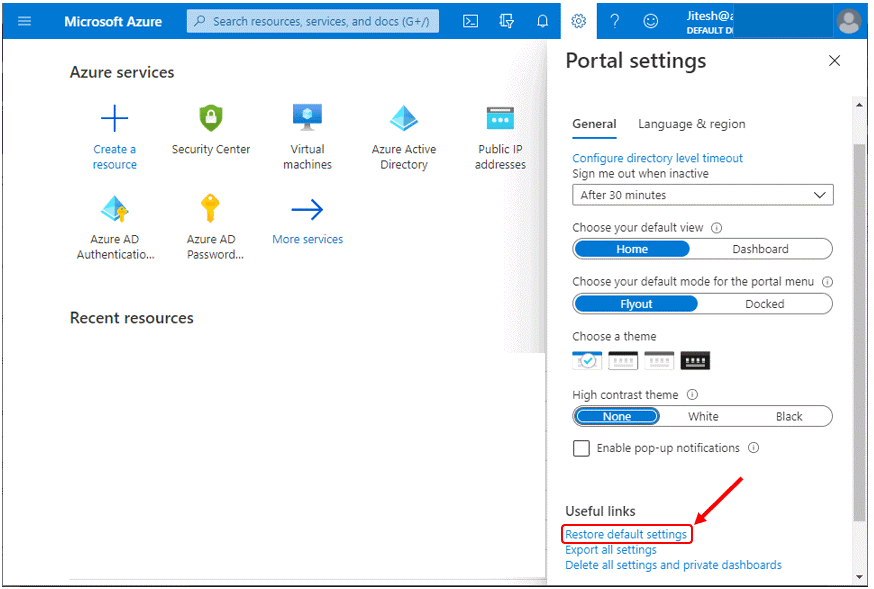Set default view to Home
Screen dimensions: 874x589
click(632, 249)
